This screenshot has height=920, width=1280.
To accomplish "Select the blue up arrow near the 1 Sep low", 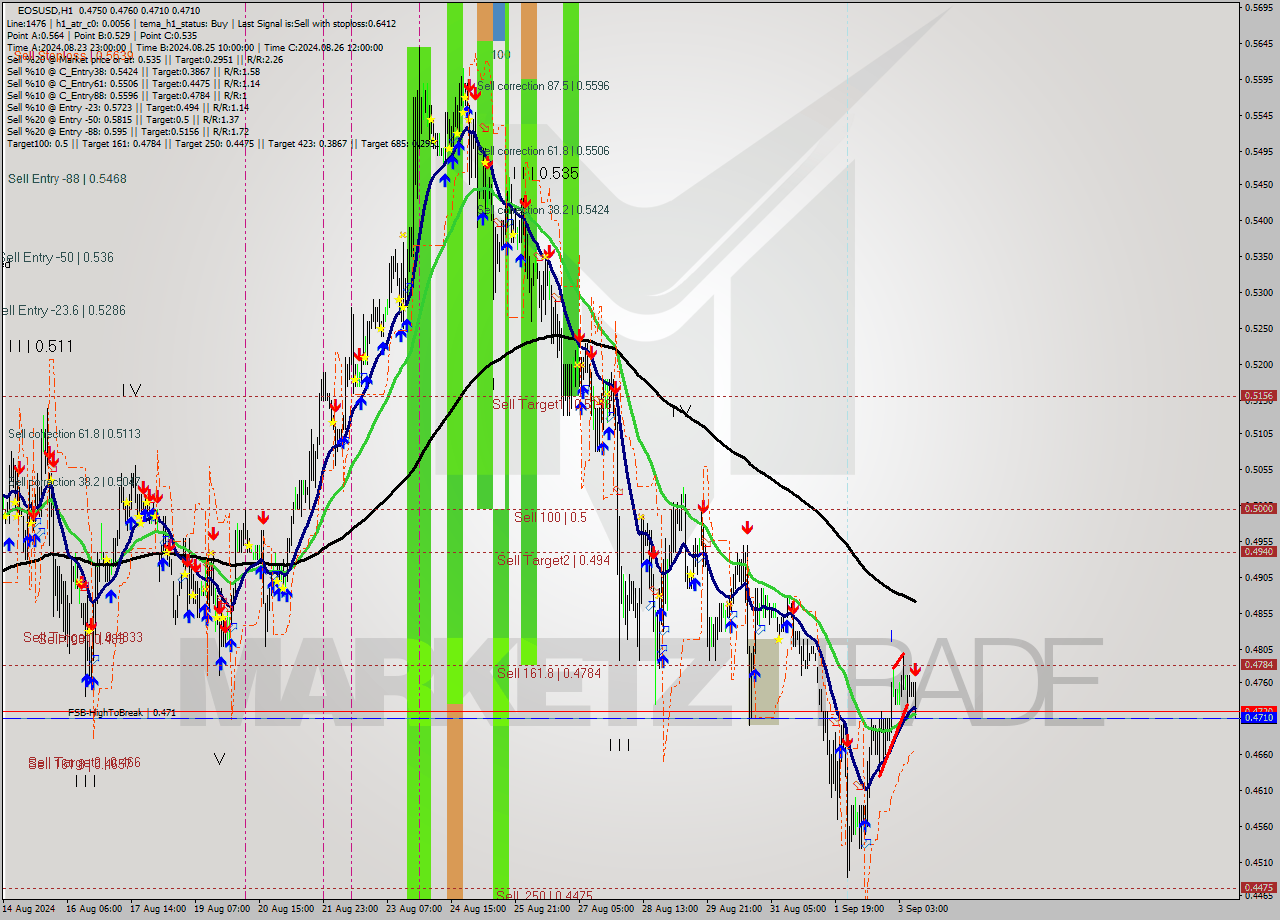I will point(865,824).
